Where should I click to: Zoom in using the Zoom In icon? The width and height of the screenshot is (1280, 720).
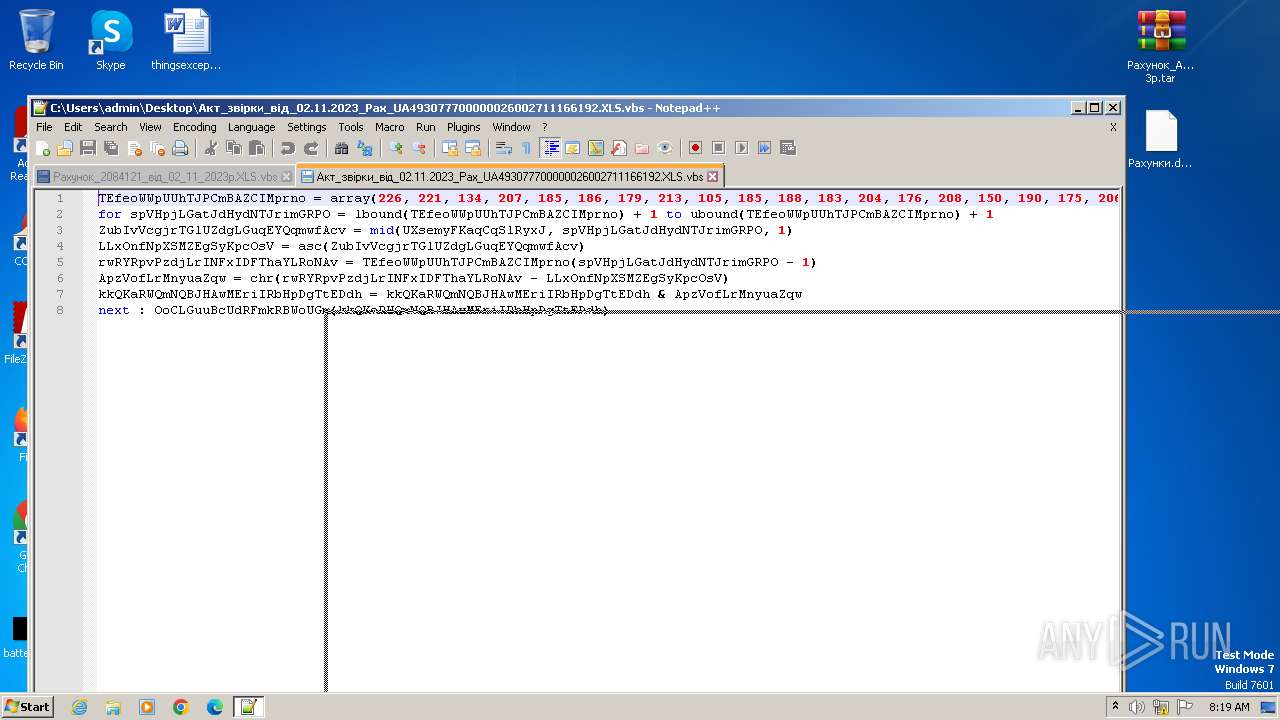396,148
